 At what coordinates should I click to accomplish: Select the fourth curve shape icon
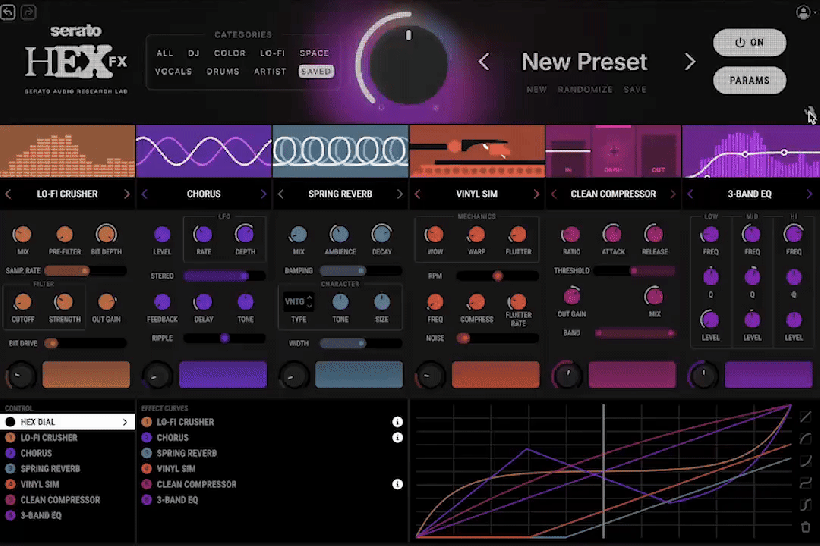[x=805, y=482]
